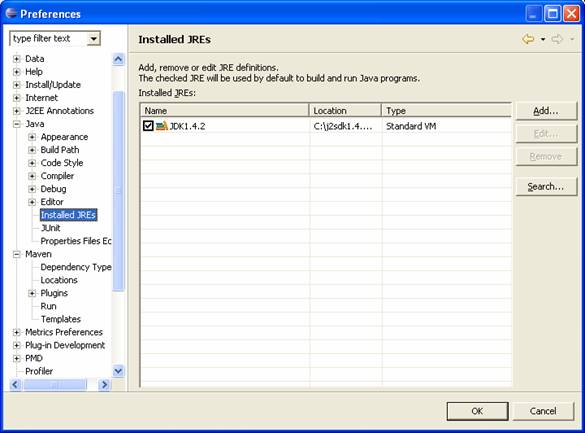The width and height of the screenshot is (585, 433).
Task: Click the tree vertical scrollbar thumb
Action: pos(118,191)
